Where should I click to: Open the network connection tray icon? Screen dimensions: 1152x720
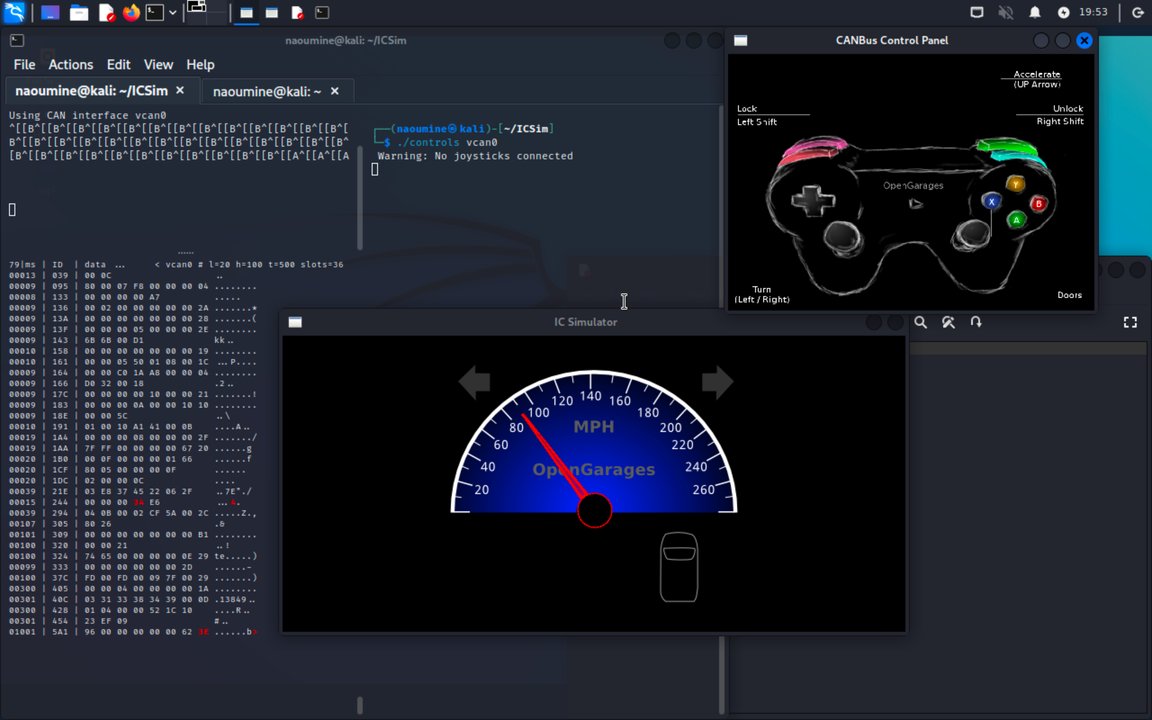(976, 12)
